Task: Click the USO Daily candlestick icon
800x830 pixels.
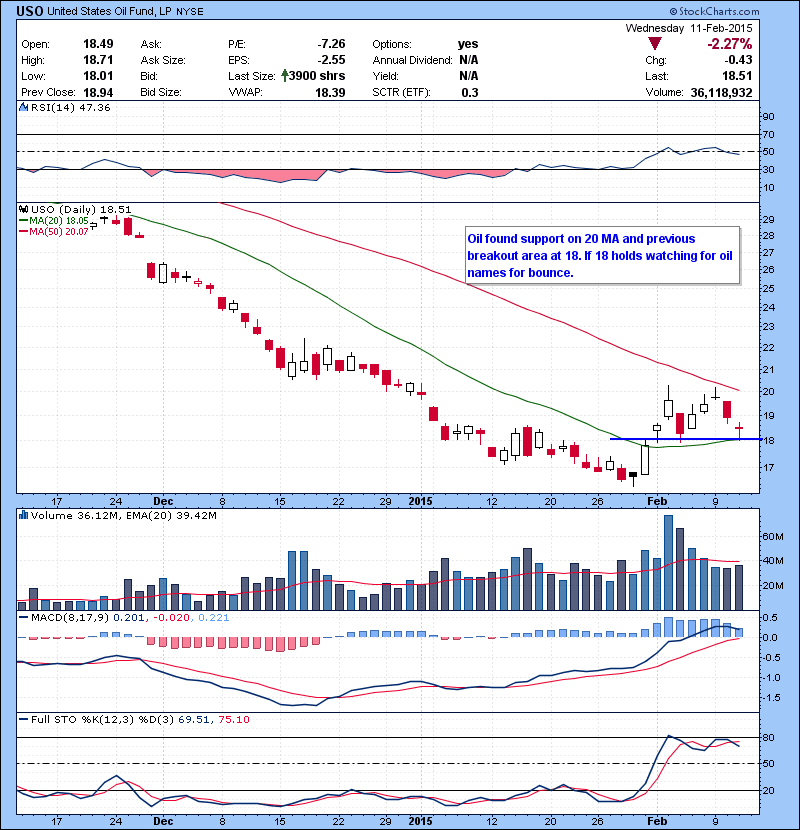Action: [x=23, y=209]
